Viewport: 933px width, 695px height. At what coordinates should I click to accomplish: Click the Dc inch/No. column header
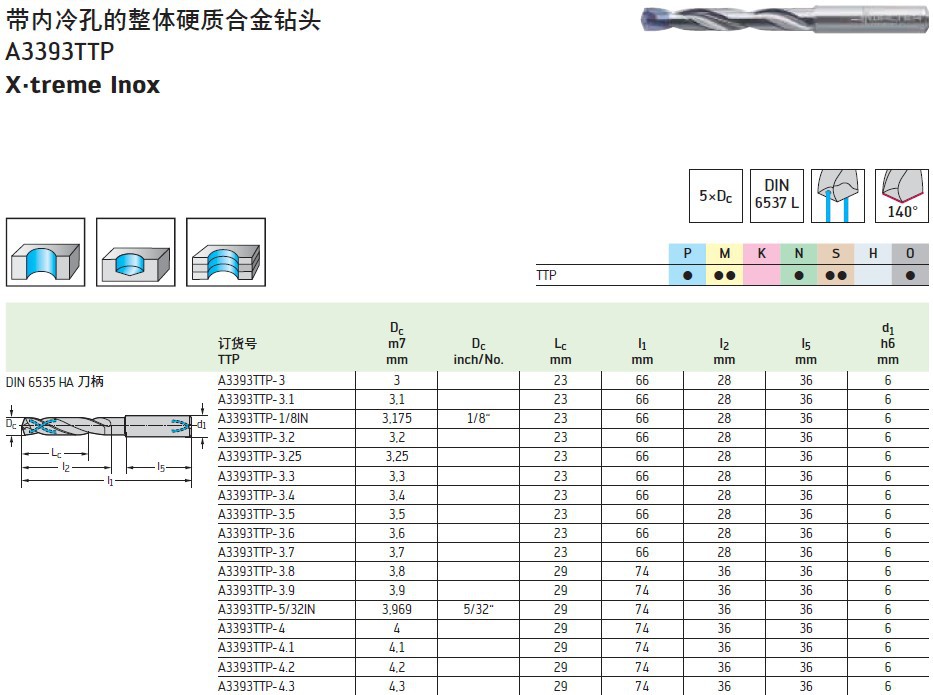coord(478,352)
